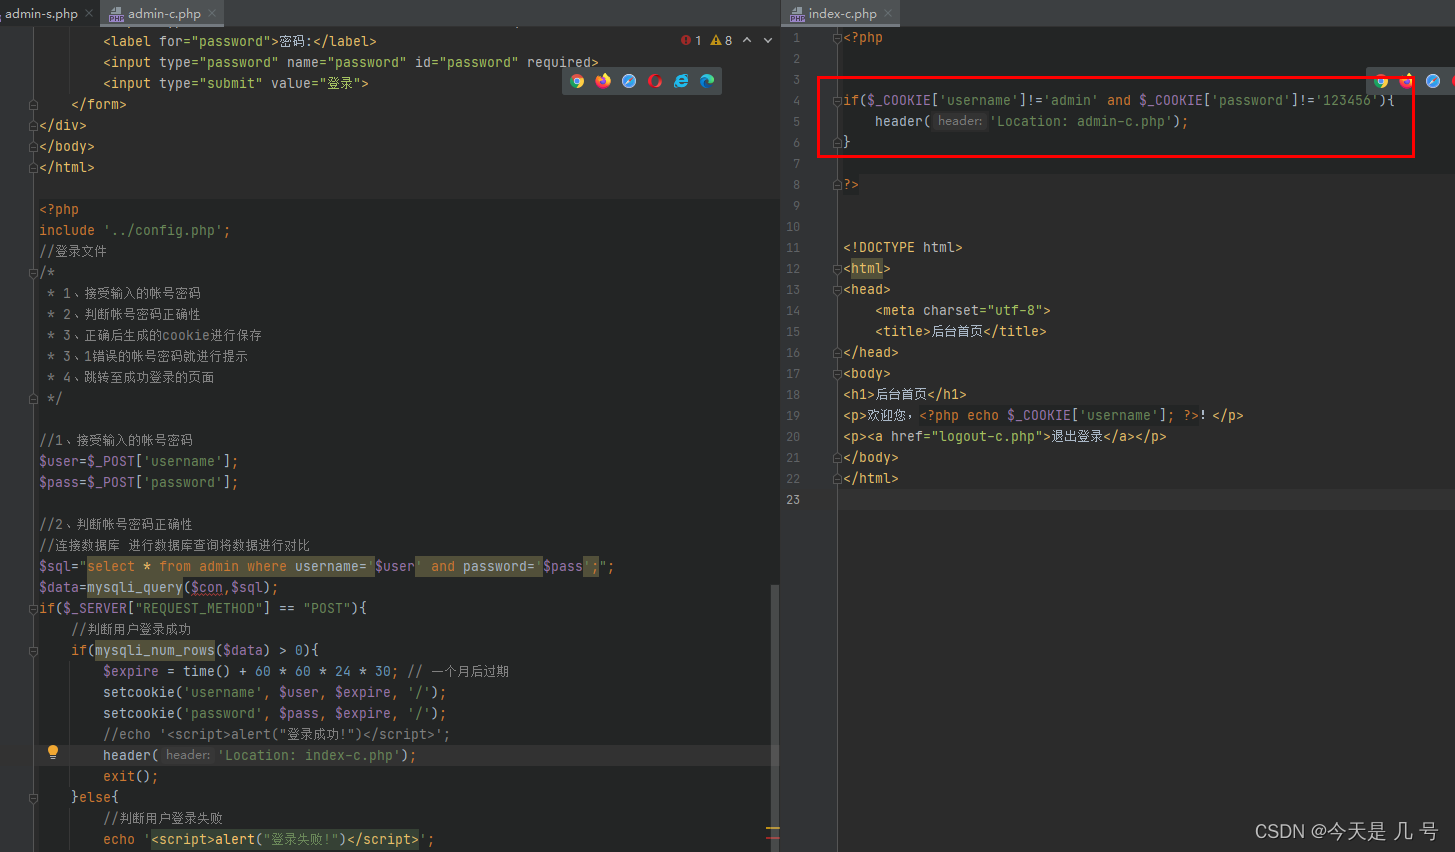Click the <title>后台首页</title> line
Image resolution: width=1455 pixels, height=852 pixels.
point(961,332)
